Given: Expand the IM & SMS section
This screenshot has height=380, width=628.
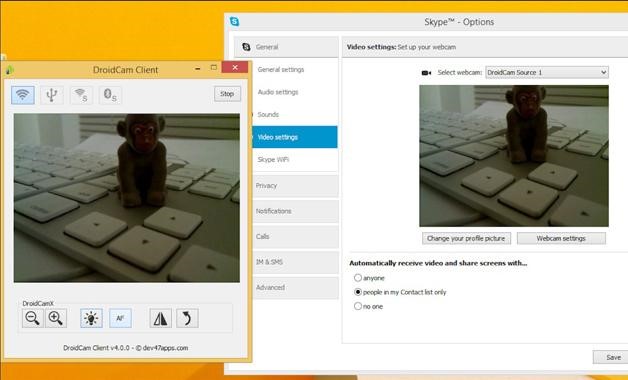Looking at the screenshot, I should click(x=296, y=262).
